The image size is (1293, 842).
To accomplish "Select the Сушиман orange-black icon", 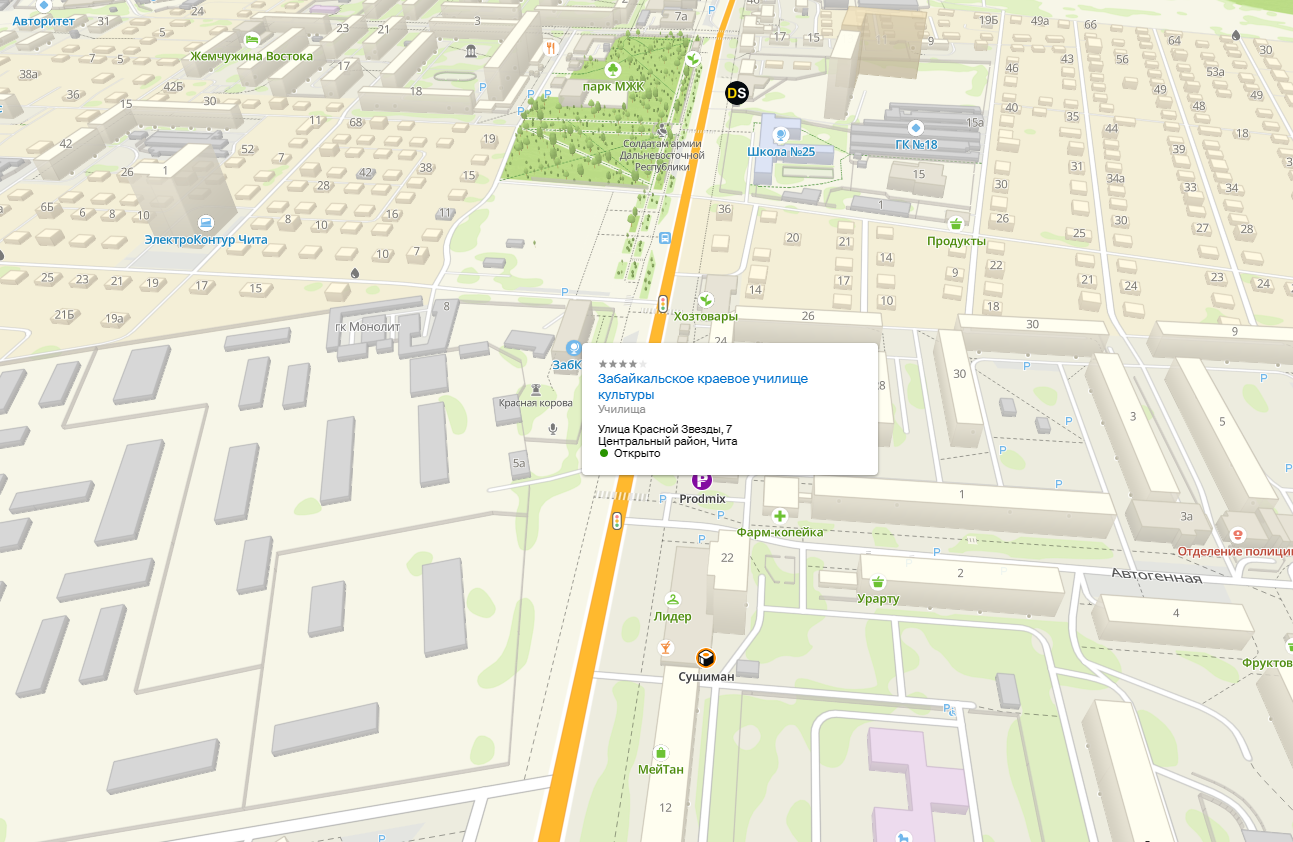I will tap(706, 658).
